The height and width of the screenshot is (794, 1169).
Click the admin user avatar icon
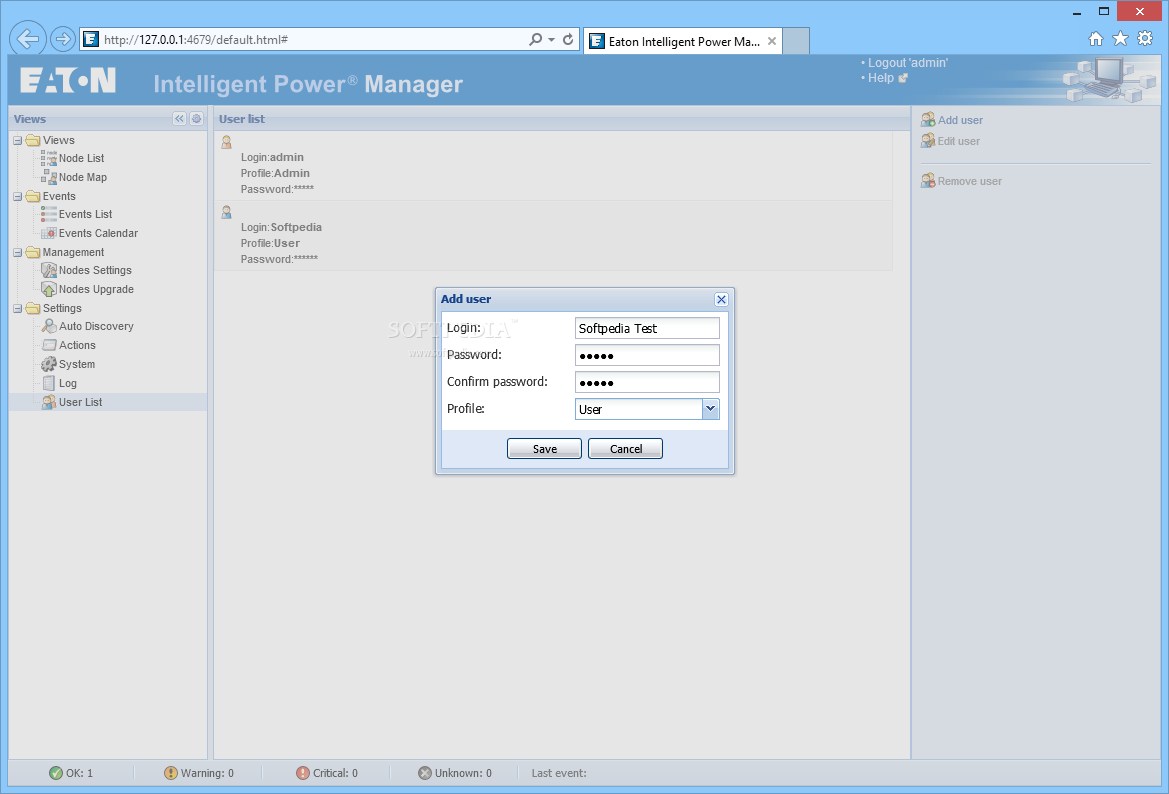(227, 142)
